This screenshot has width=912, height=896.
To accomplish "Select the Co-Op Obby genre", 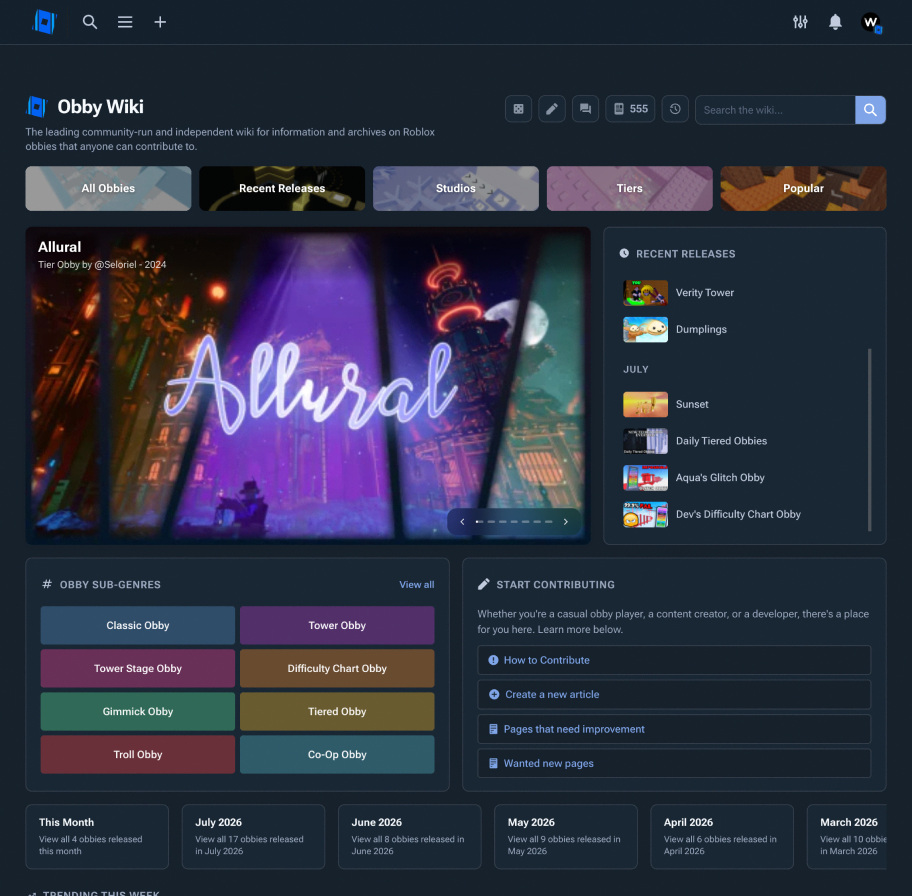I will (337, 755).
